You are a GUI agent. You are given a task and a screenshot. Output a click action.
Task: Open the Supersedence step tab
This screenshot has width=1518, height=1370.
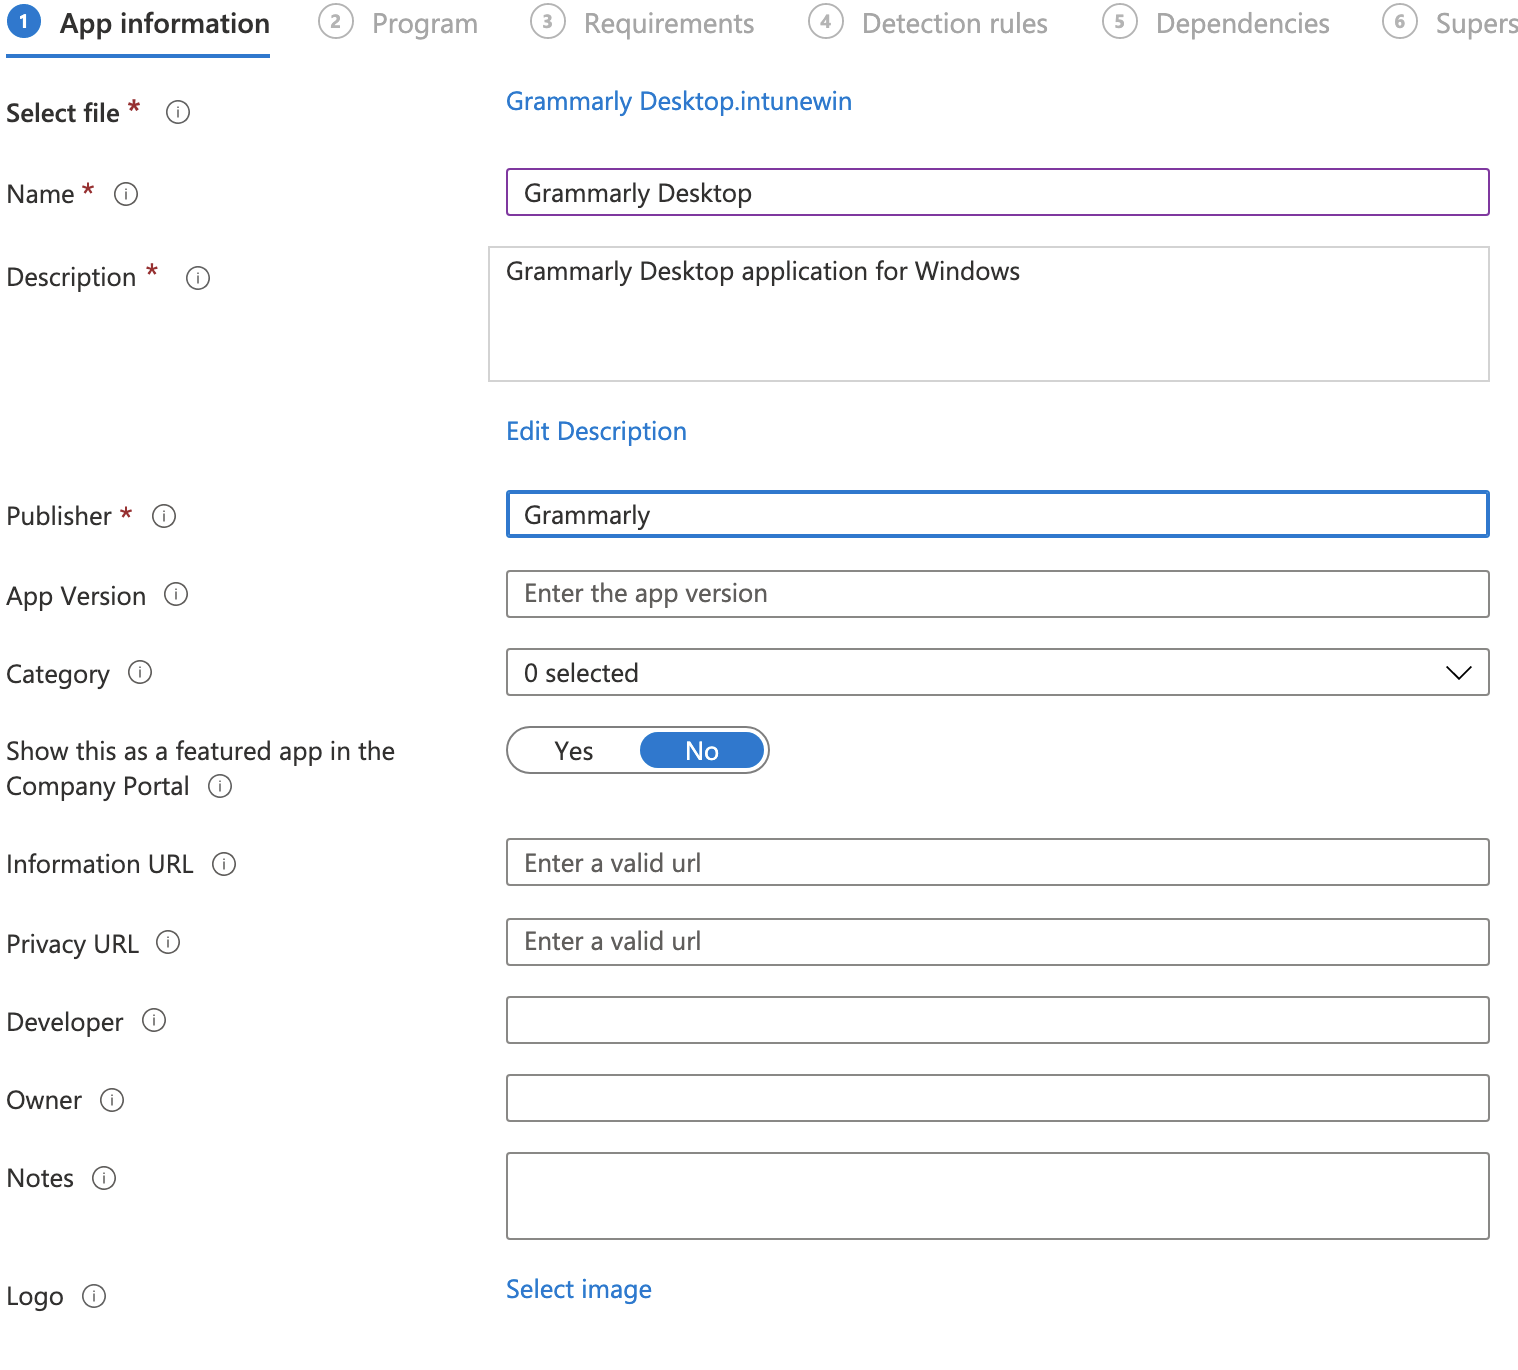pos(1450,24)
